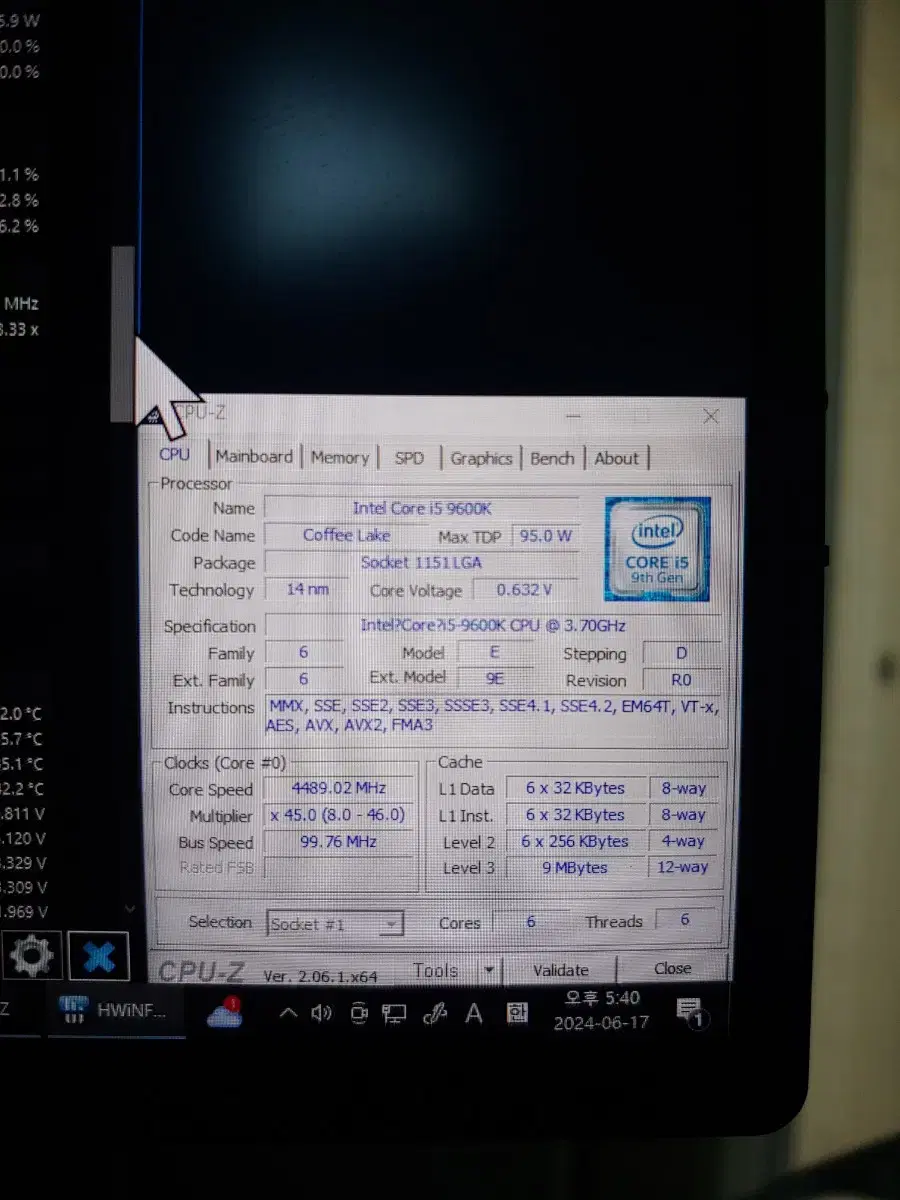The width and height of the screenshot is (900, 1200).
Task: Click the Intel Core i5 9th Gen logo
Action: [x=657, y=548]
